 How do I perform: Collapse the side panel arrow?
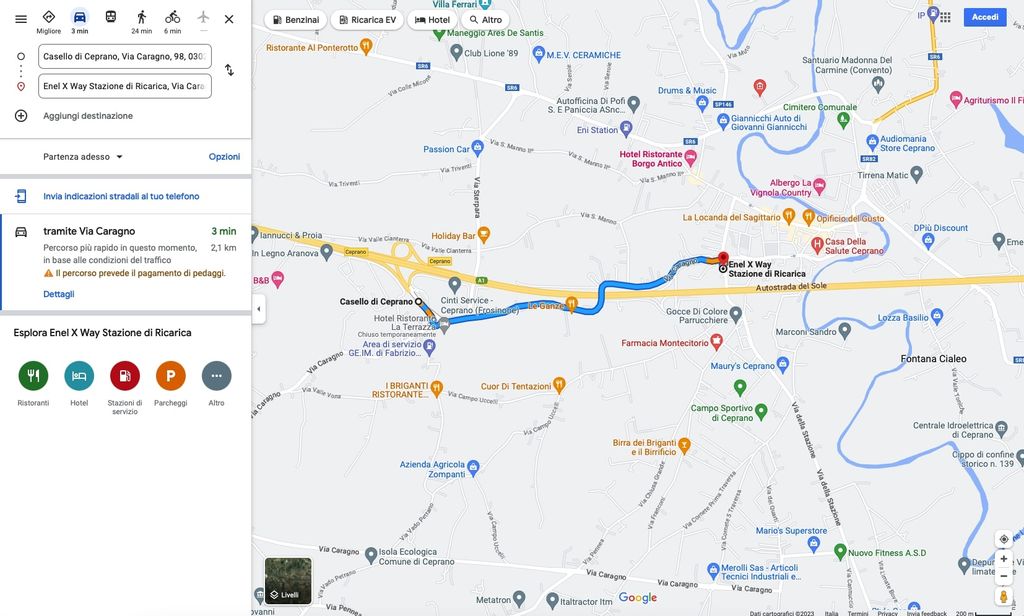point(259,309)
